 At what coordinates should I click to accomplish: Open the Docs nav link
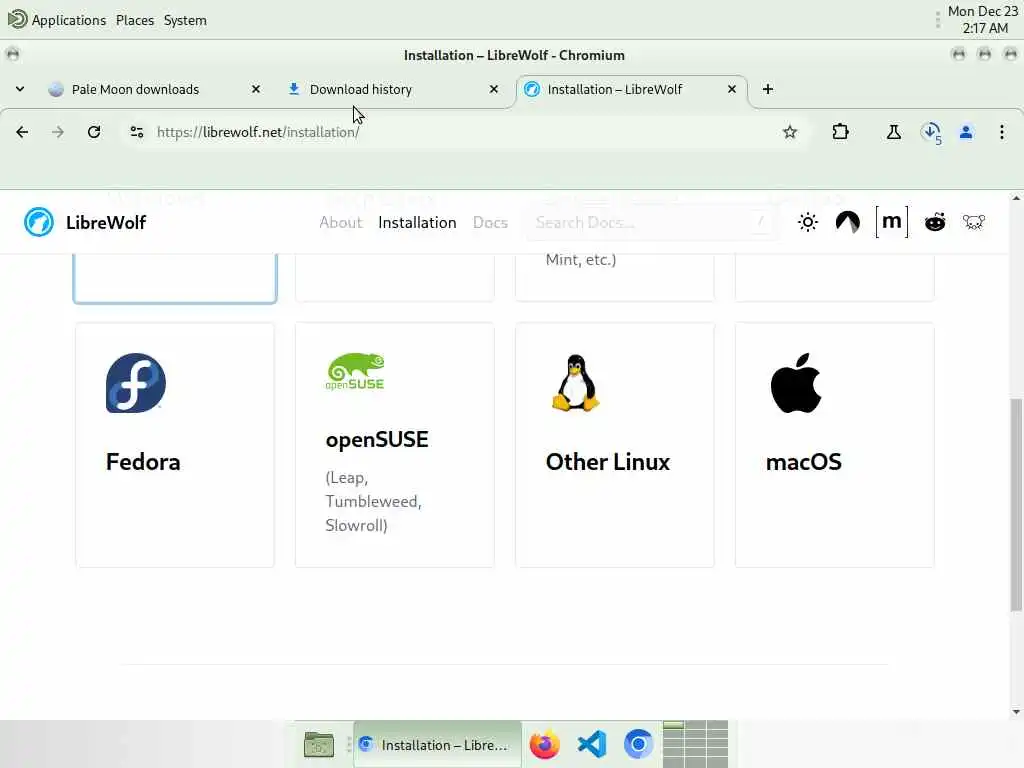tap(490, 223)
